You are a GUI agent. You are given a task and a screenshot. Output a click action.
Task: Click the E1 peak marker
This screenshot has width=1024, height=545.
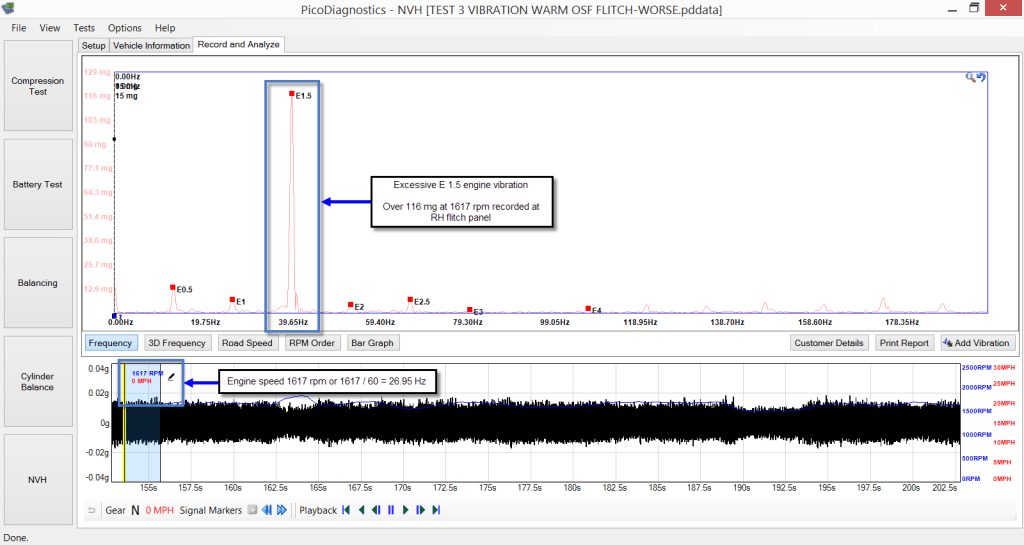[232, 300]
